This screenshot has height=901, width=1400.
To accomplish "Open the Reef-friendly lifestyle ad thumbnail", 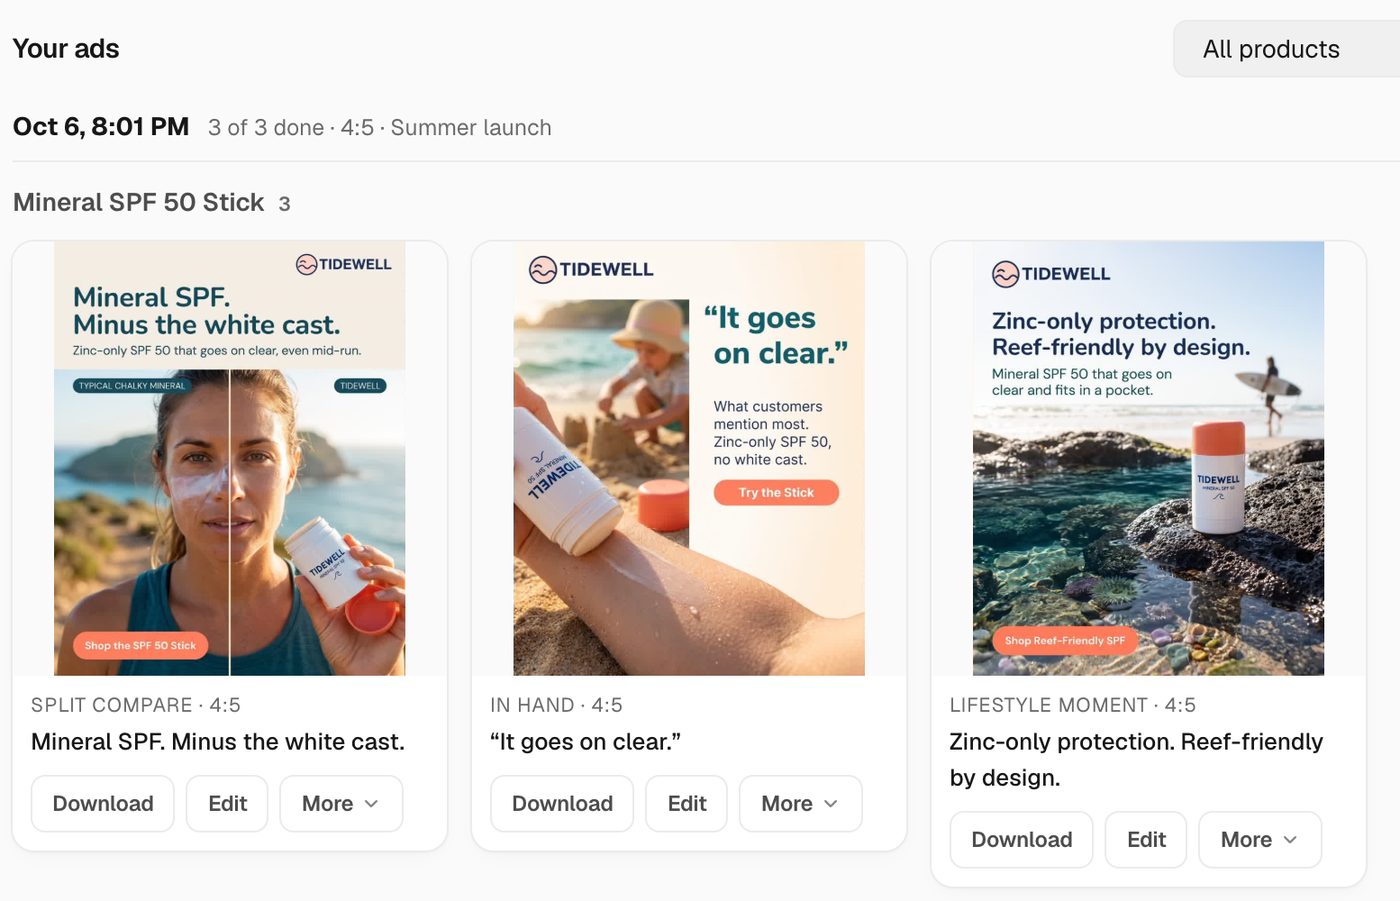I will (x=1148, y=458).
